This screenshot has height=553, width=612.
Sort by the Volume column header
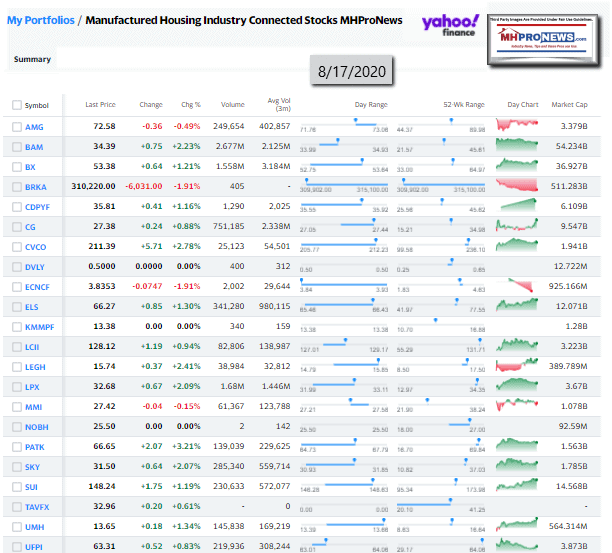pos(232,105)
